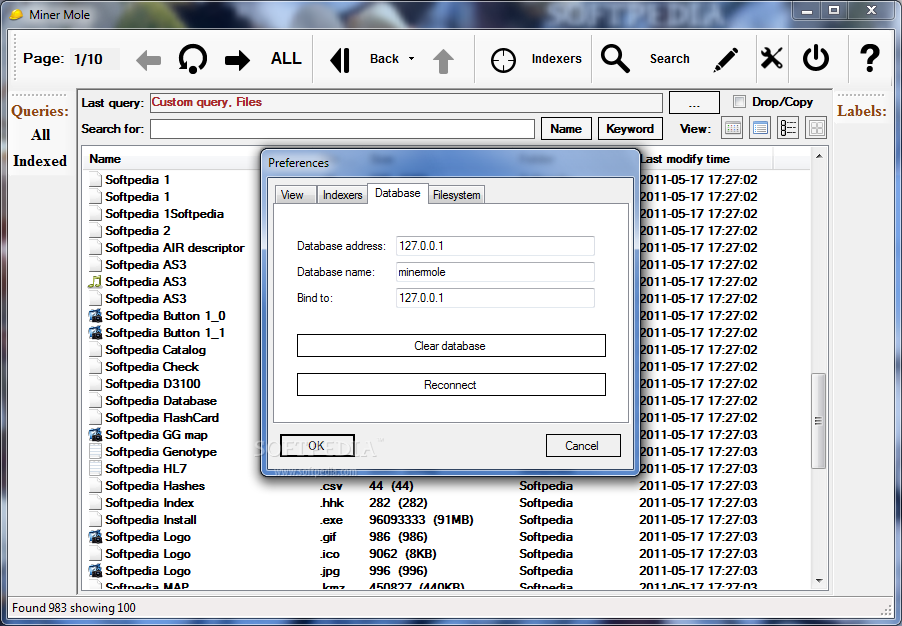Screen dimensions: 902x626
Task: Click image icon of Softpedia Button 1_1
Action: 95,333
